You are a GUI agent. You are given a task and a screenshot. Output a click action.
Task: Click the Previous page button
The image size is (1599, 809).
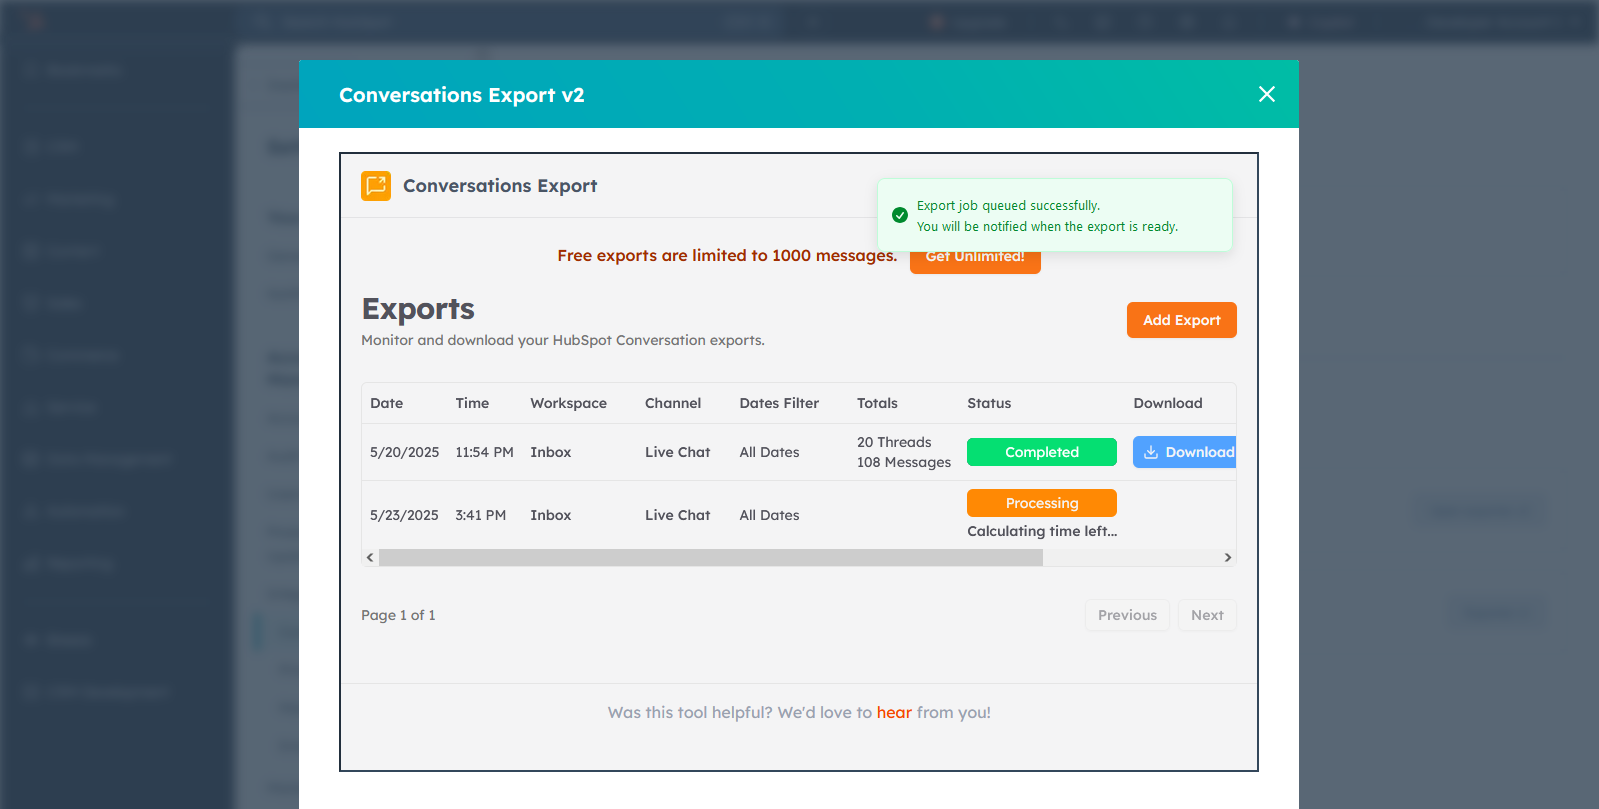click(x=1127, y=615)
